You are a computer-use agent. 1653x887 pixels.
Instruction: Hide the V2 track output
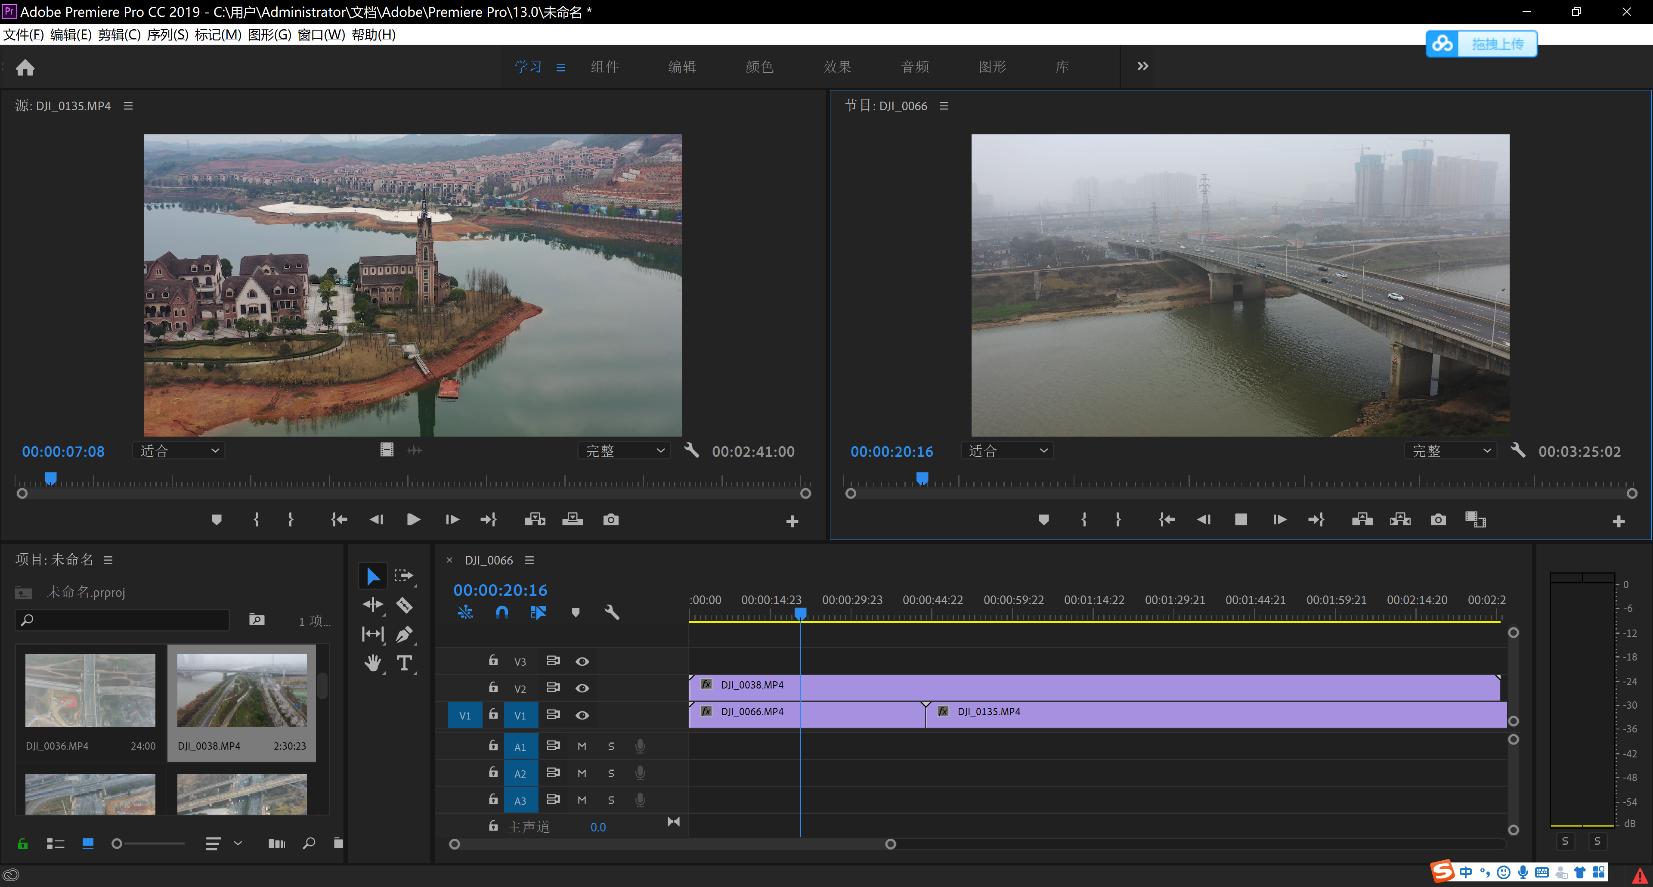click(x=582, y=688)
